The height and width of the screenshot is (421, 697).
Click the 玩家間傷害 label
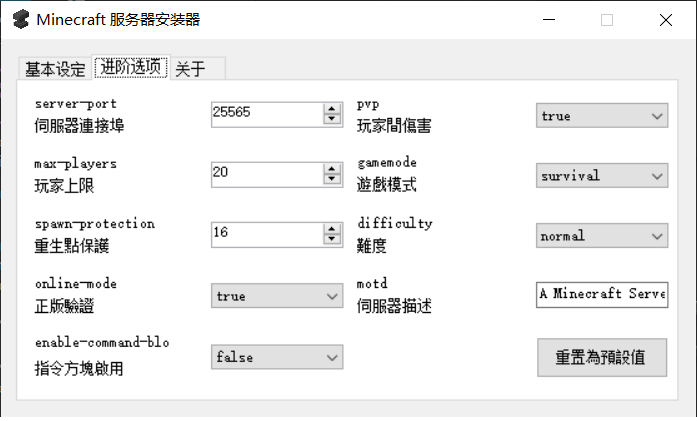click(x=394, y=126)
